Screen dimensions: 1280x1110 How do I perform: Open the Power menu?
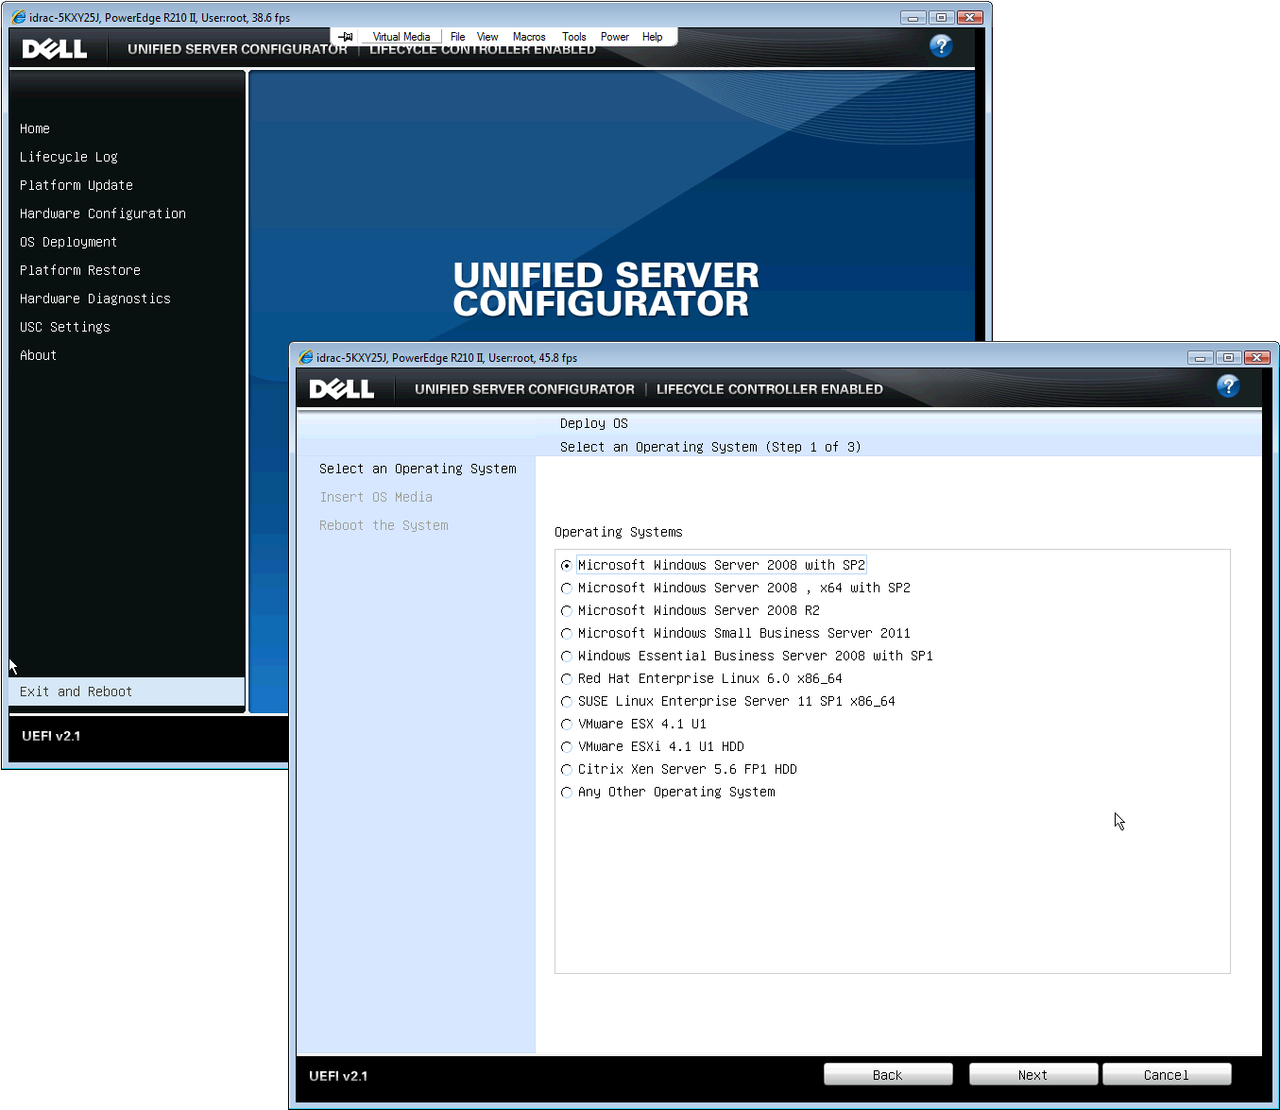(x=614, y=37)
